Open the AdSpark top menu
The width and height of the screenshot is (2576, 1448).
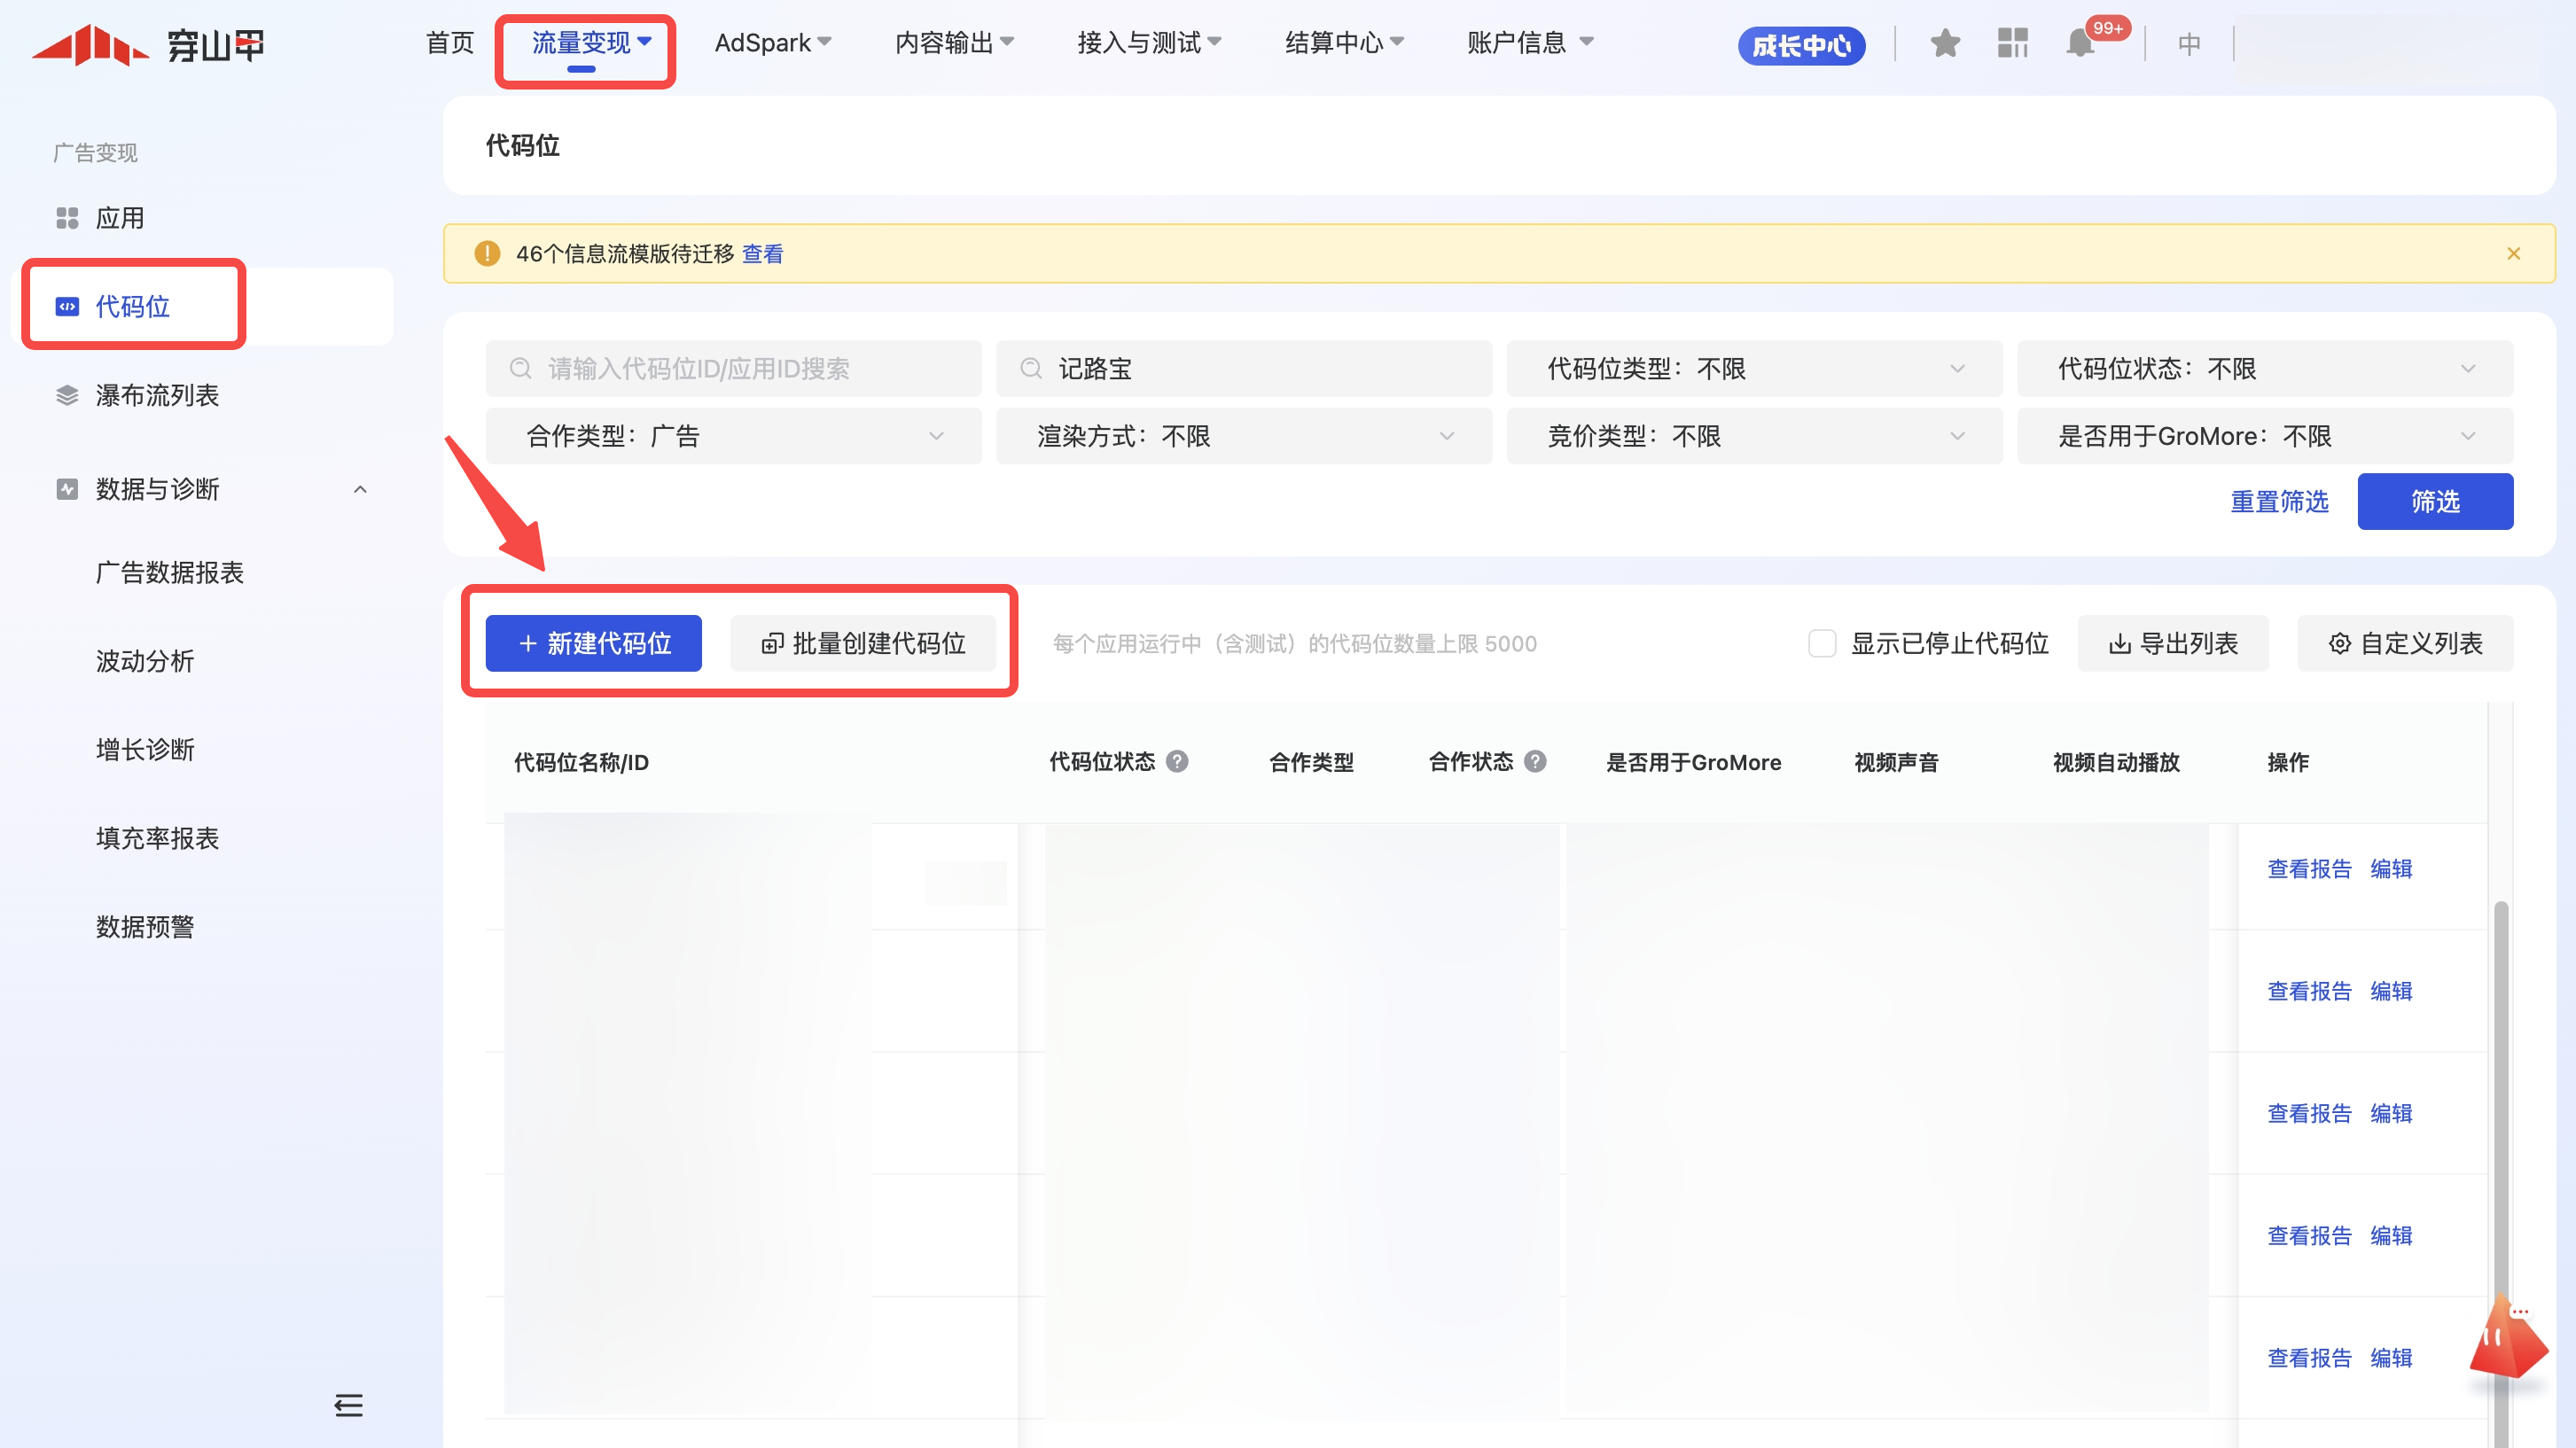point(772,43)
